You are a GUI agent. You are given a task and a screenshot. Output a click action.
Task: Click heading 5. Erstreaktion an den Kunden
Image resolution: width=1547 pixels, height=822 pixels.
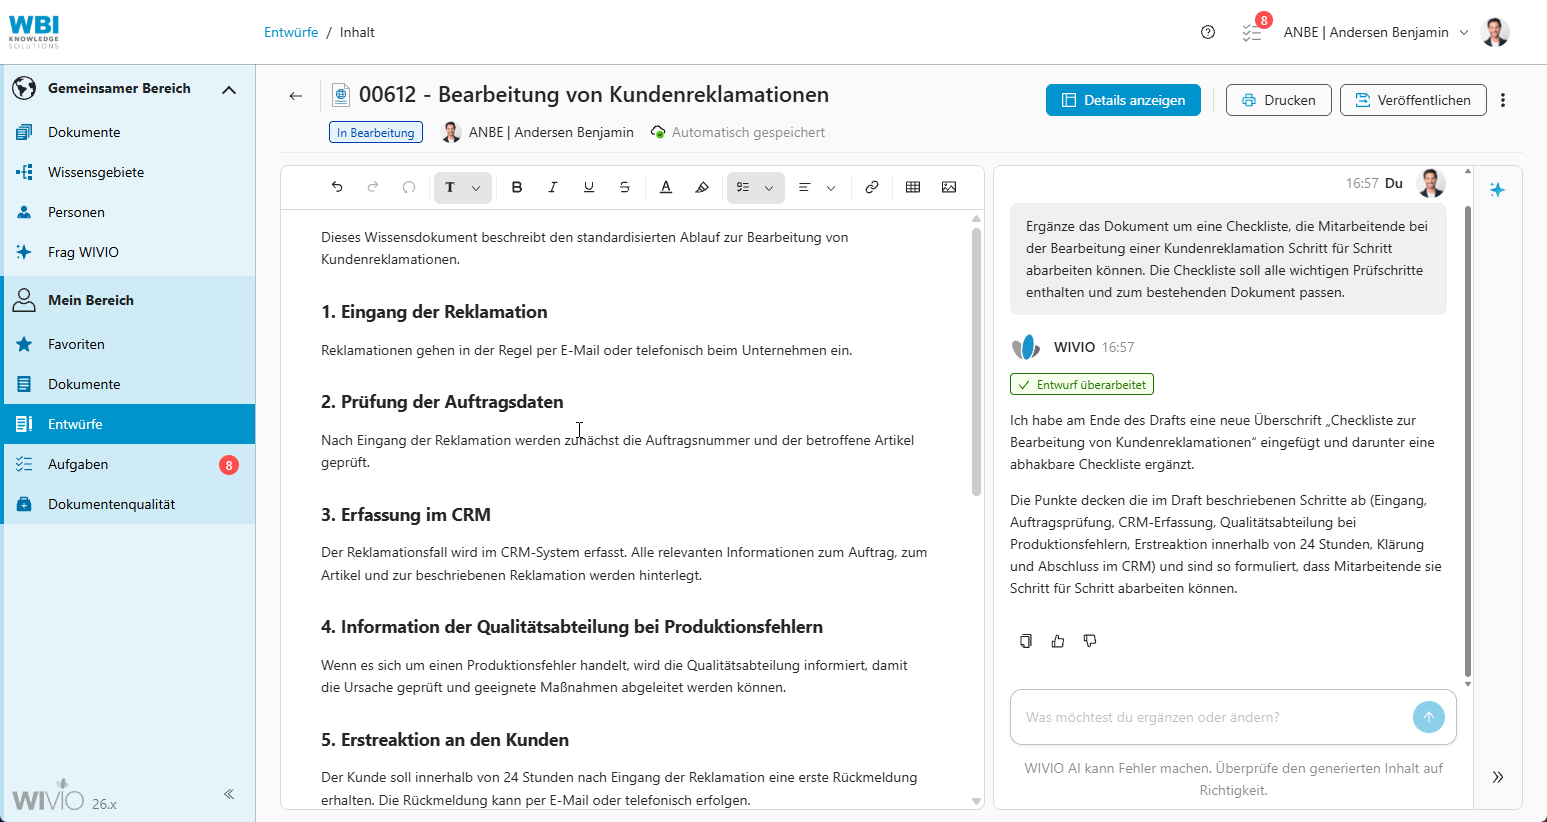tap(445, 740)
